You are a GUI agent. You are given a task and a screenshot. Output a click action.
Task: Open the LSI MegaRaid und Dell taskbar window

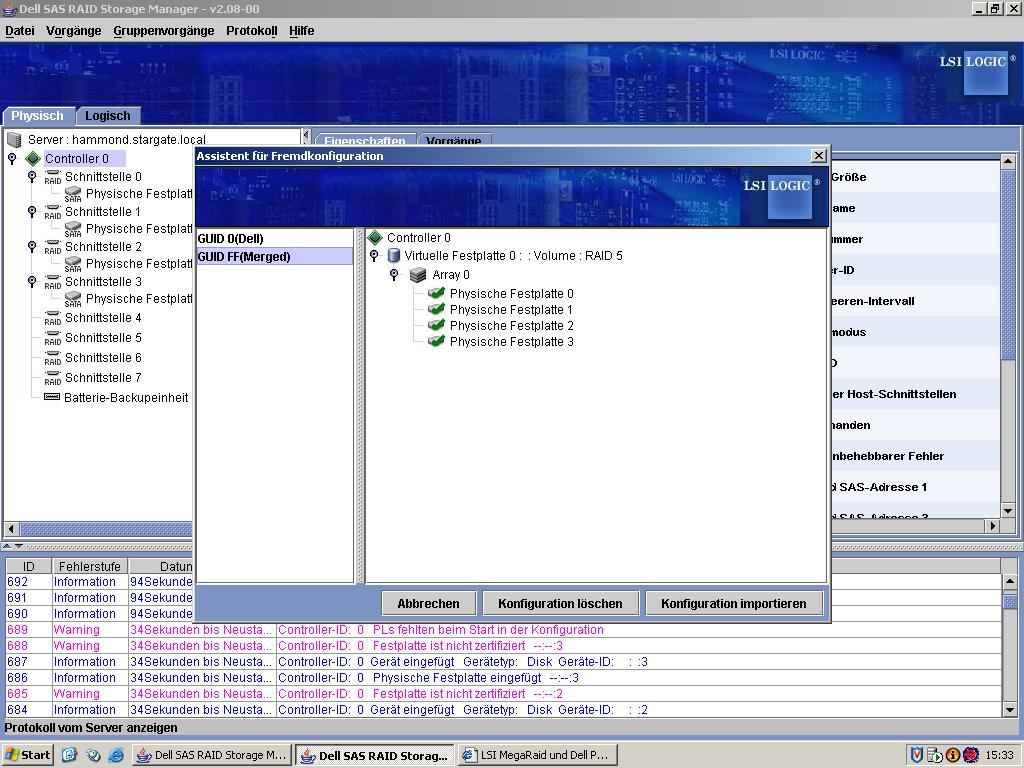click(x=537, y=755)
